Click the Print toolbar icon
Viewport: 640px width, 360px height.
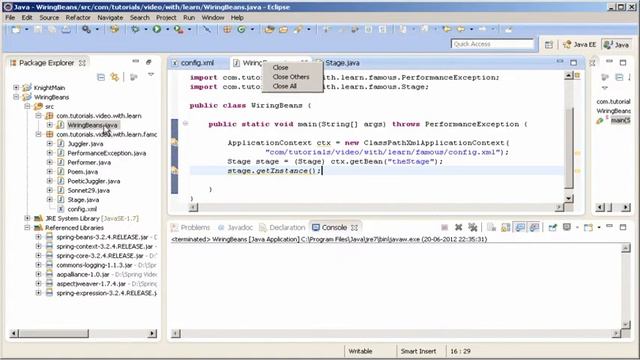point(66,29)
